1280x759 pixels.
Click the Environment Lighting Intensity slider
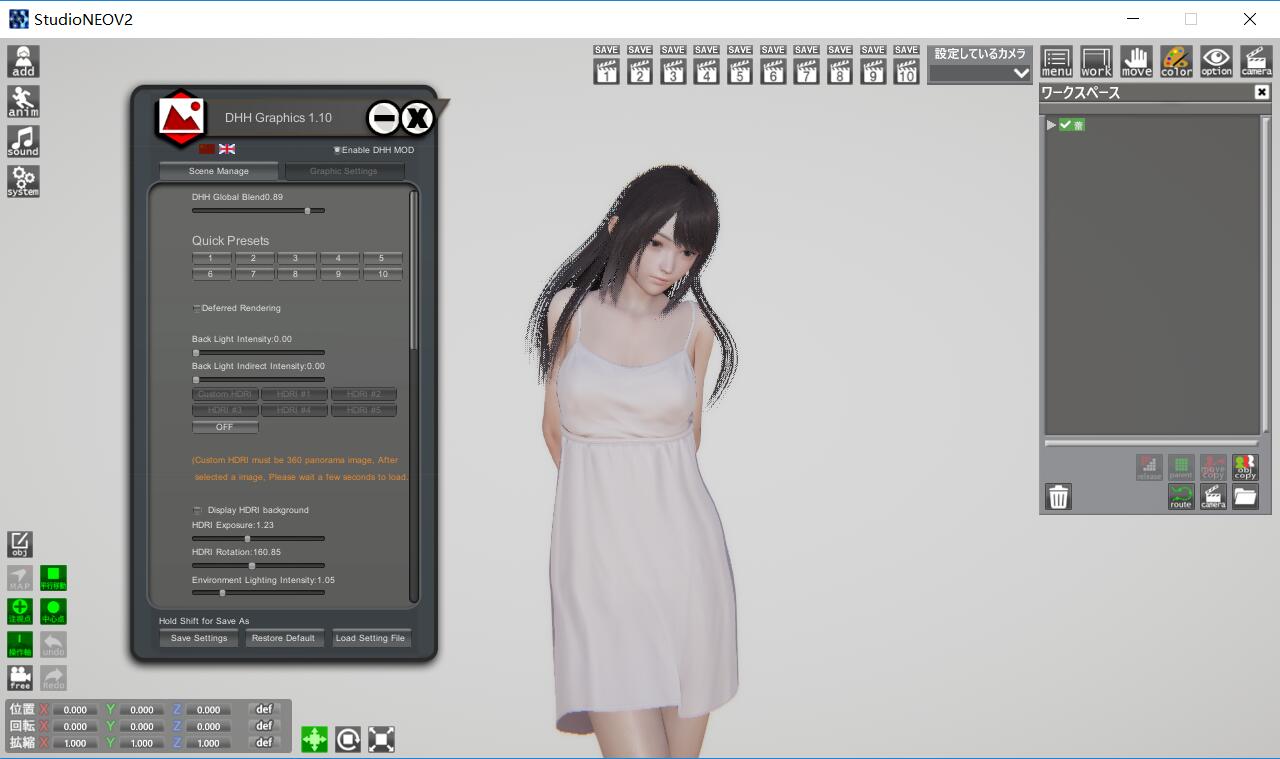258,592
